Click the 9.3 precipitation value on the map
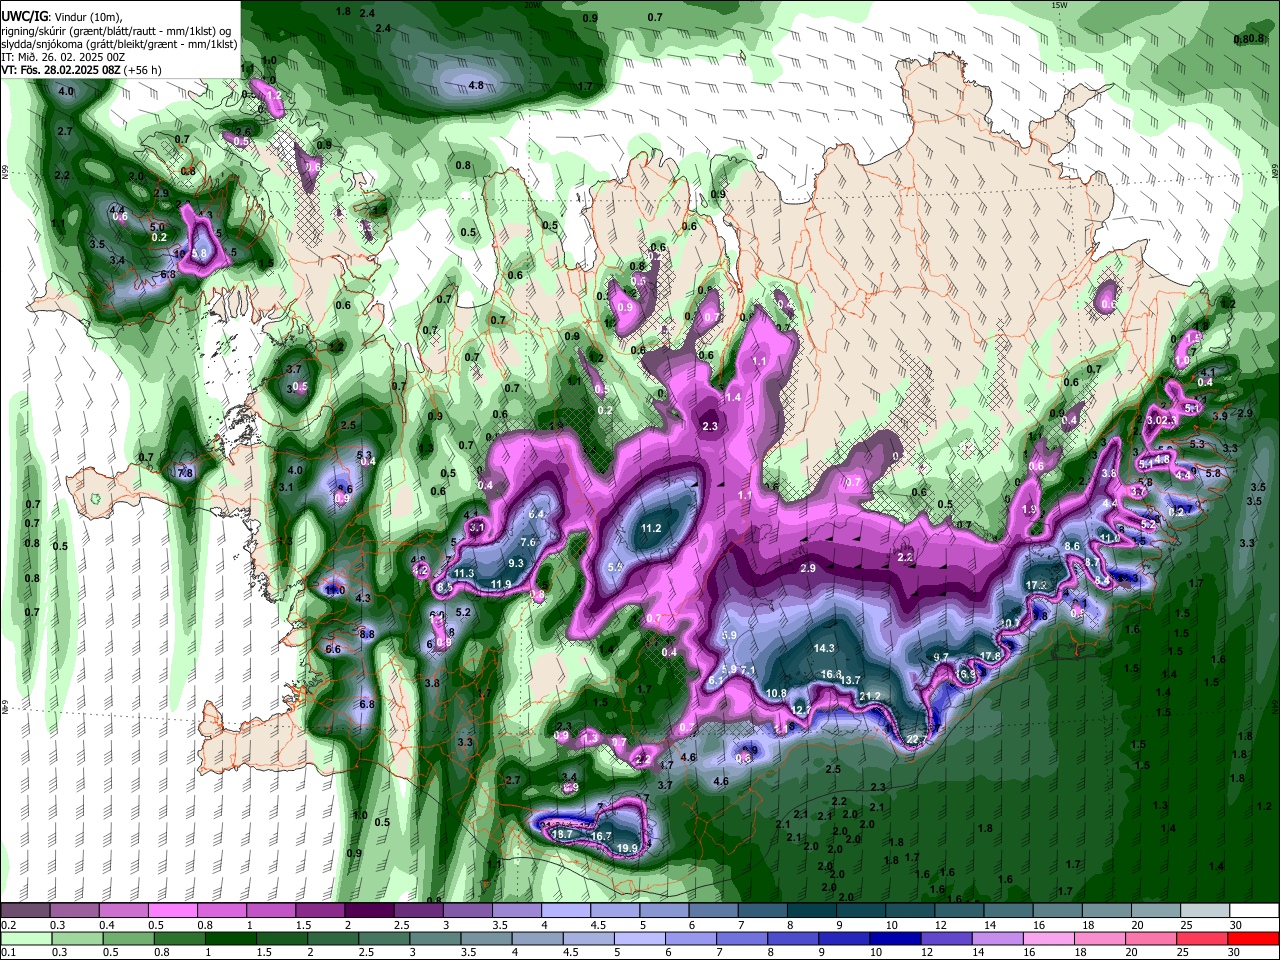 point(516,563)
